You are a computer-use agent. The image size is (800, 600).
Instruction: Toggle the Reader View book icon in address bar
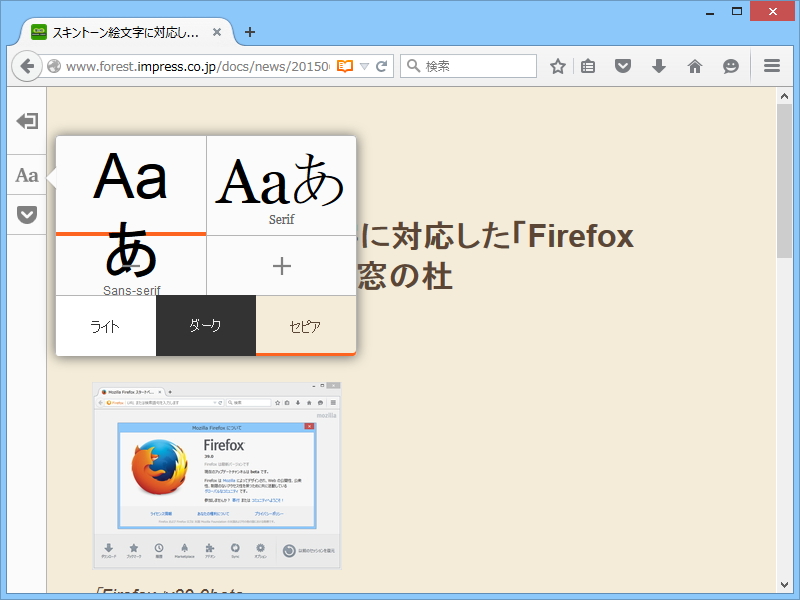[345, 66]
